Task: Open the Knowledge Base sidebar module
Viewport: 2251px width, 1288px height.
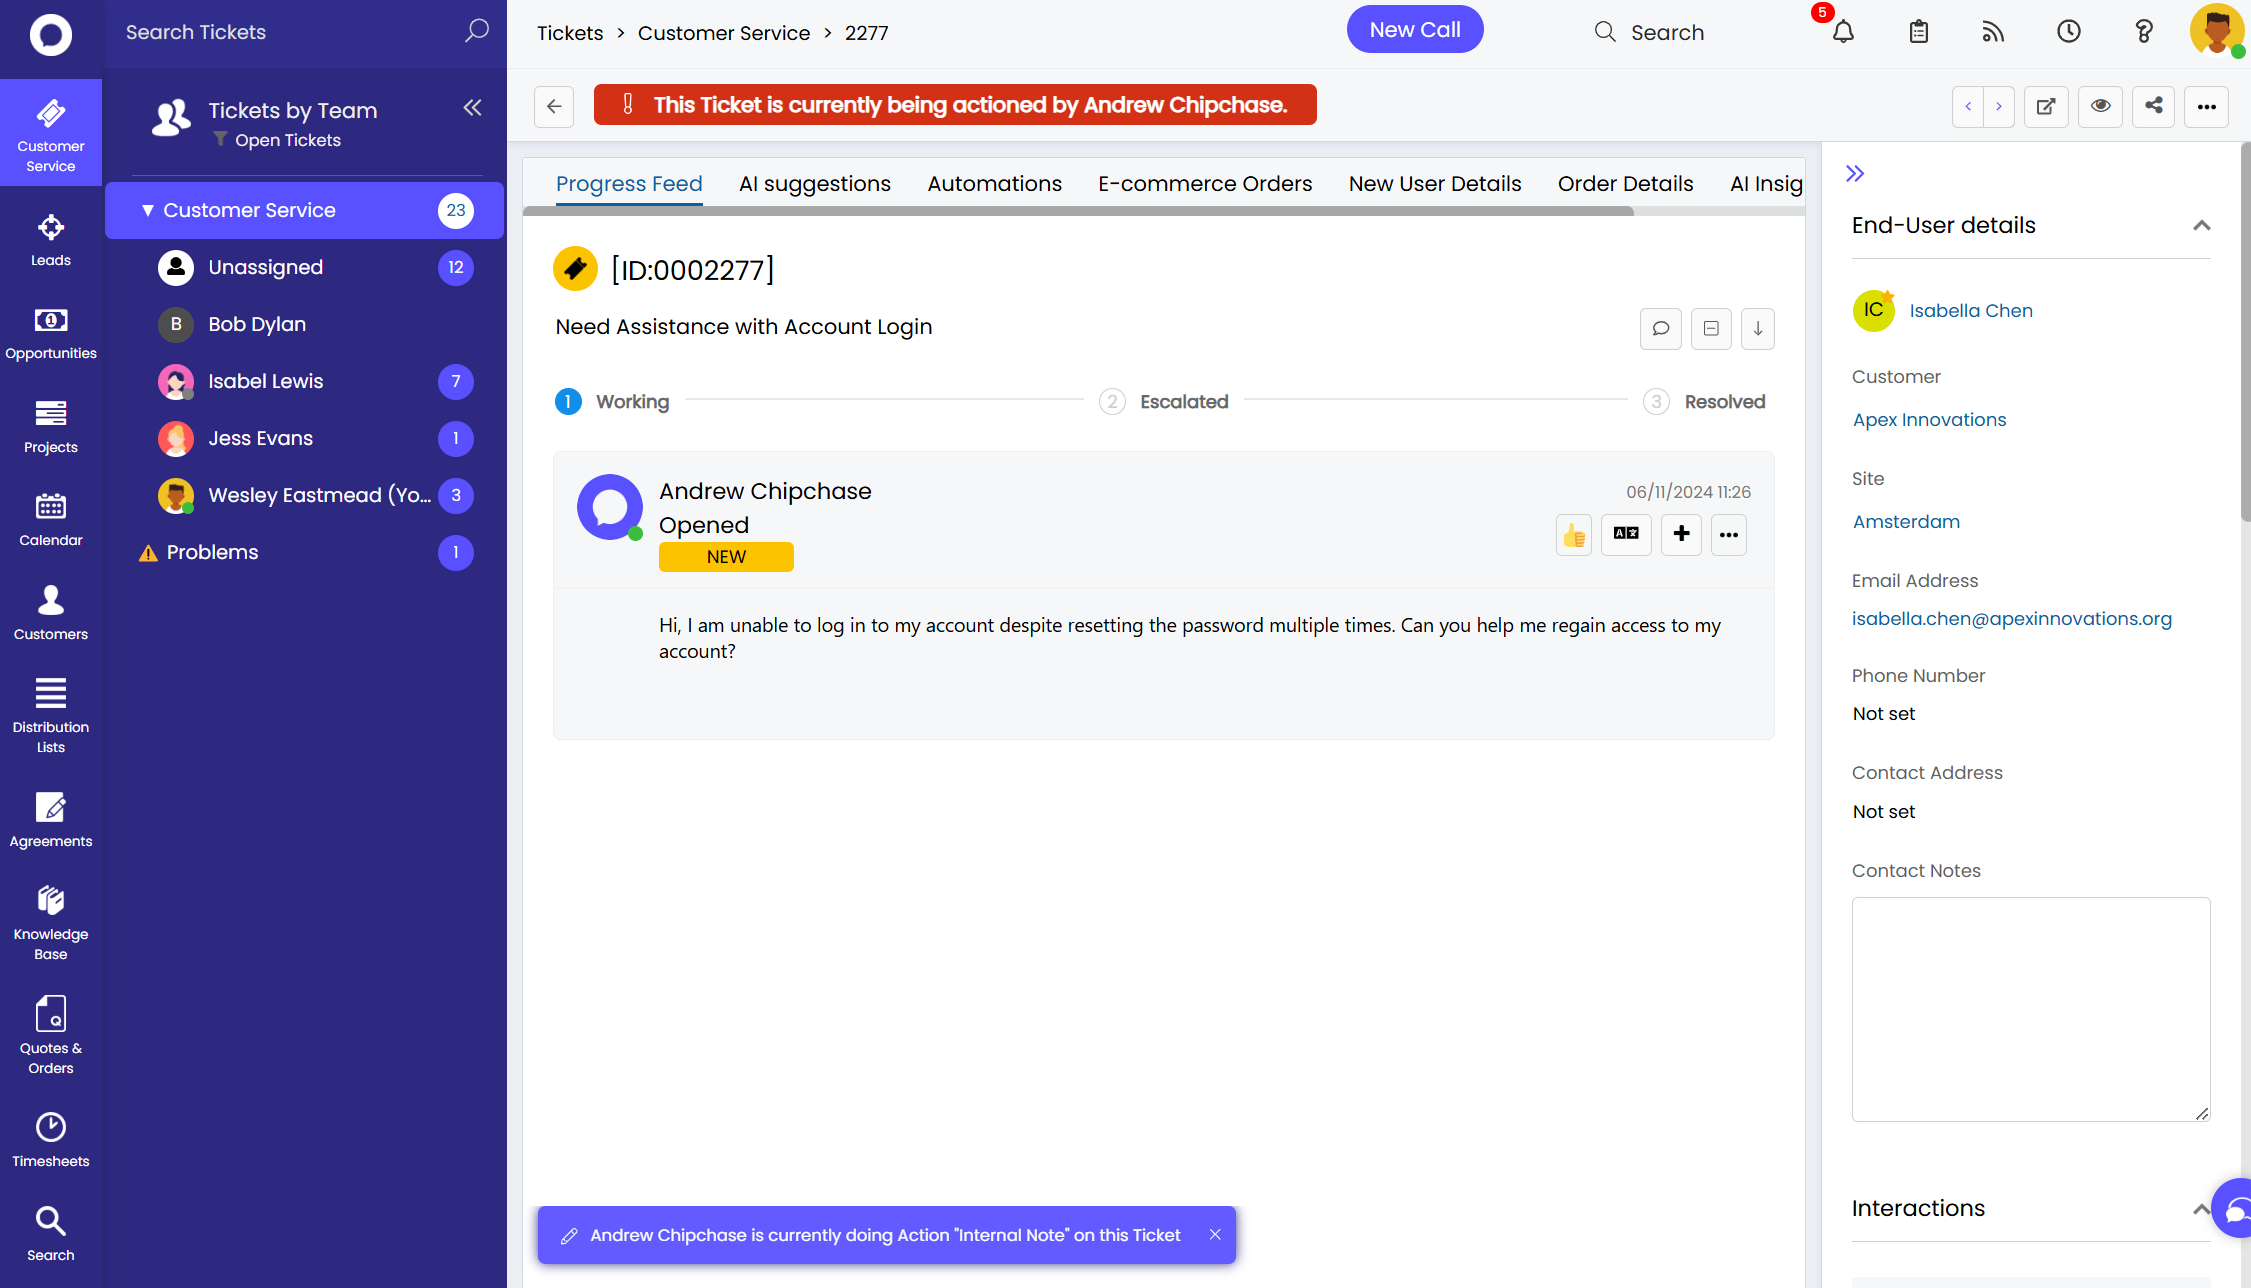Action: point(50,922)
